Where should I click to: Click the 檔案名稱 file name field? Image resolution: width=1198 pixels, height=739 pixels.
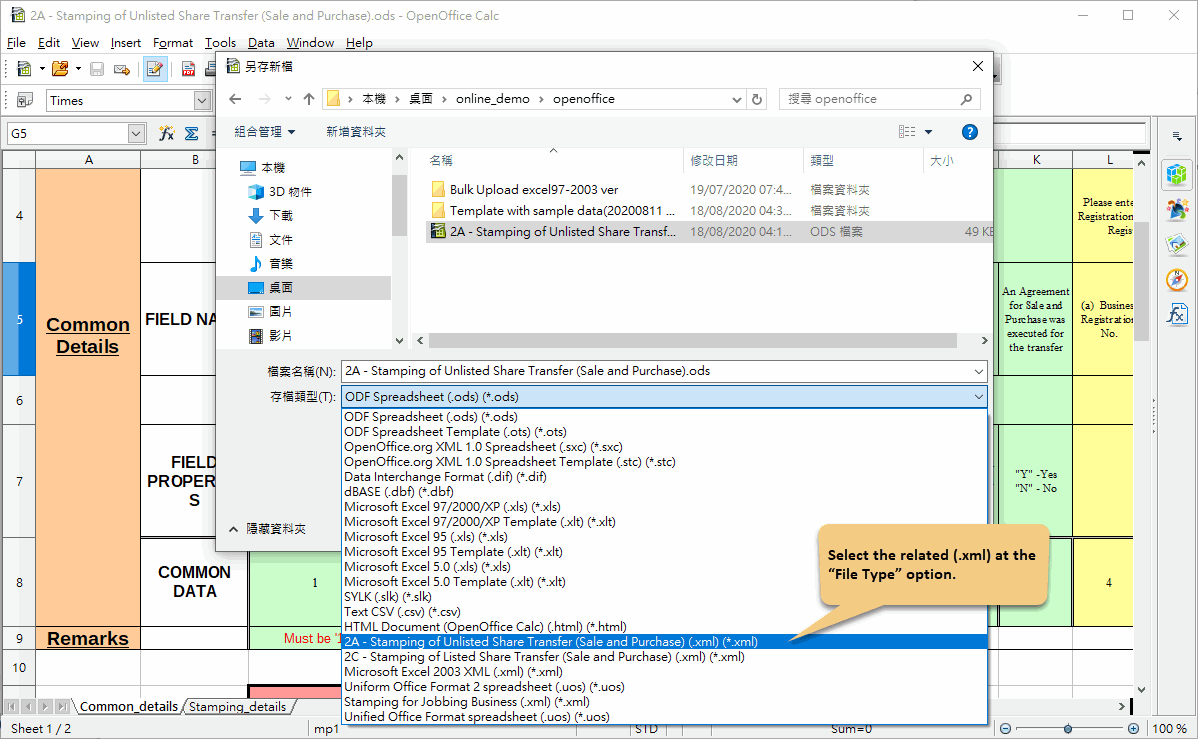click(664, 371)
